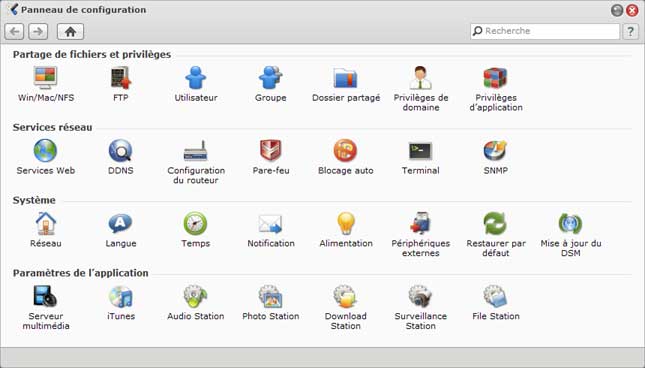The height and width of the screenshot is (368, 645).
Task: Open help with the question mark button
Action: tap(631, 31)
